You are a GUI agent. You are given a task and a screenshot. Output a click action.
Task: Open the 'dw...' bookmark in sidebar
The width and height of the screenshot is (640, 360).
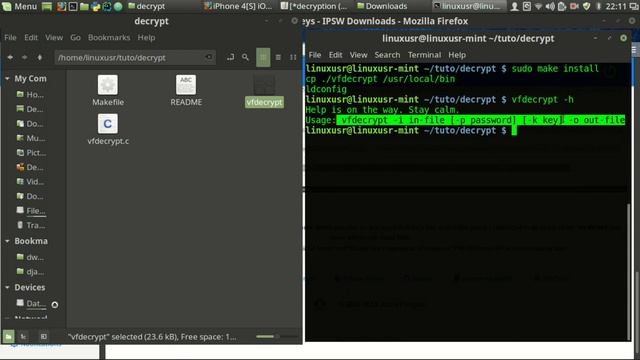[31, 257]
